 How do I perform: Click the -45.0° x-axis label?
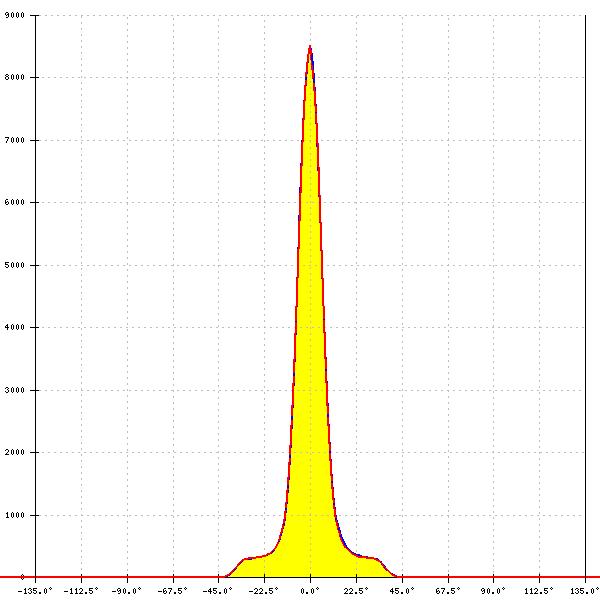tap(218, 591)
